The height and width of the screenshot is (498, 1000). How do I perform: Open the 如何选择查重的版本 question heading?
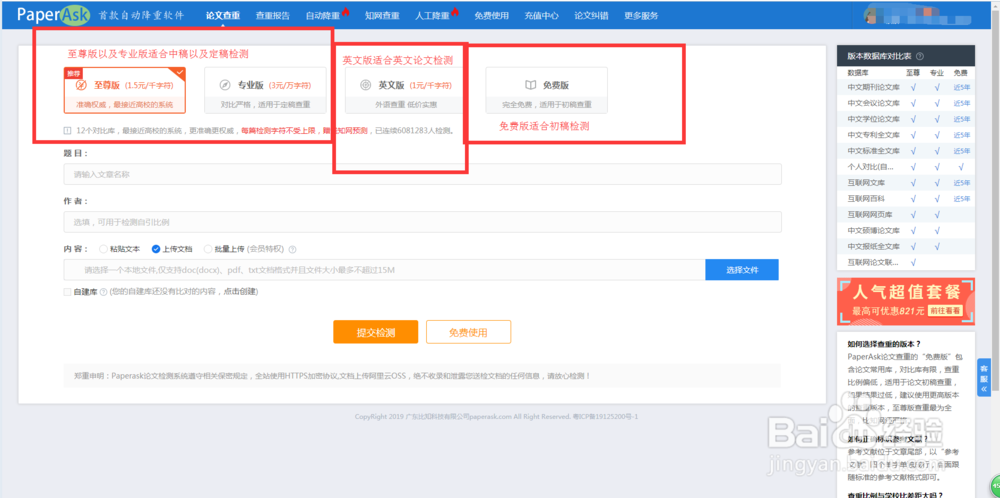pos(884,344)
